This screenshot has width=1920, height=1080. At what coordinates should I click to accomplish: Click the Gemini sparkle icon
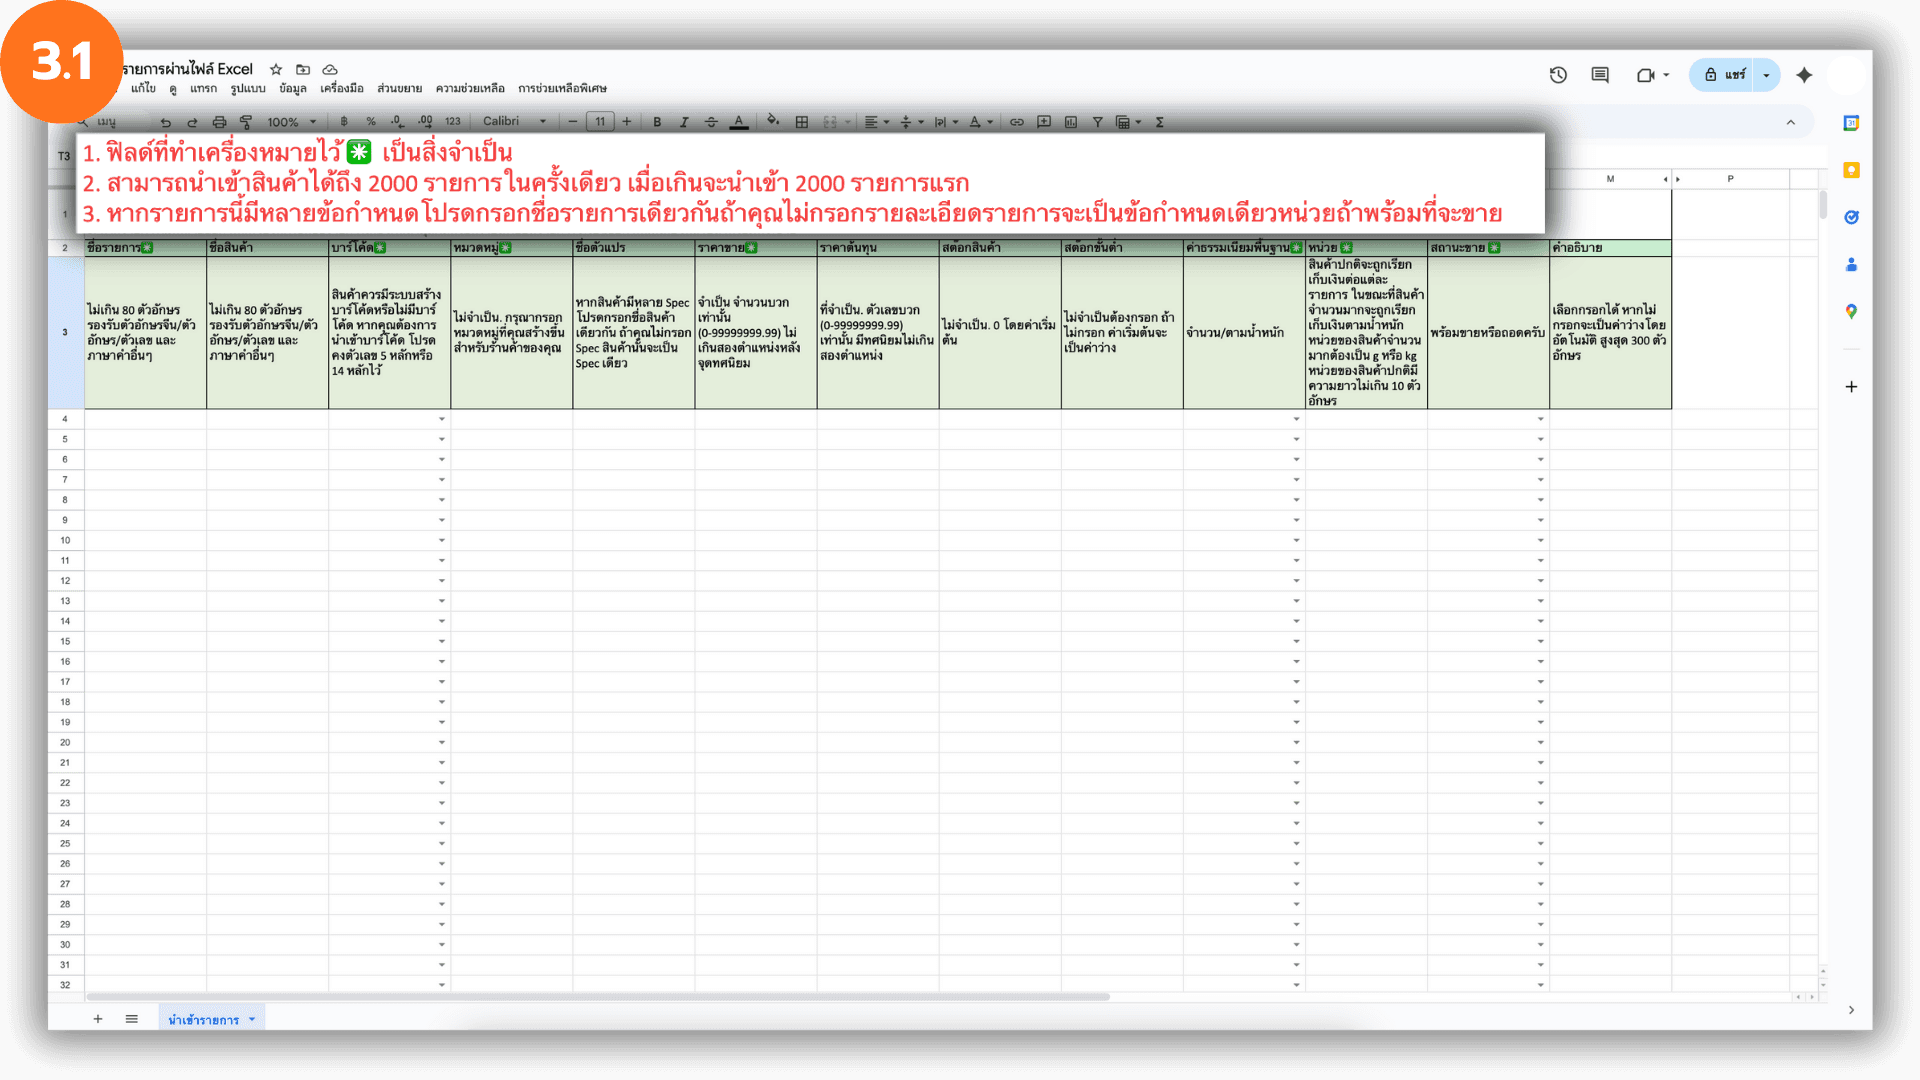[1804, 75]
